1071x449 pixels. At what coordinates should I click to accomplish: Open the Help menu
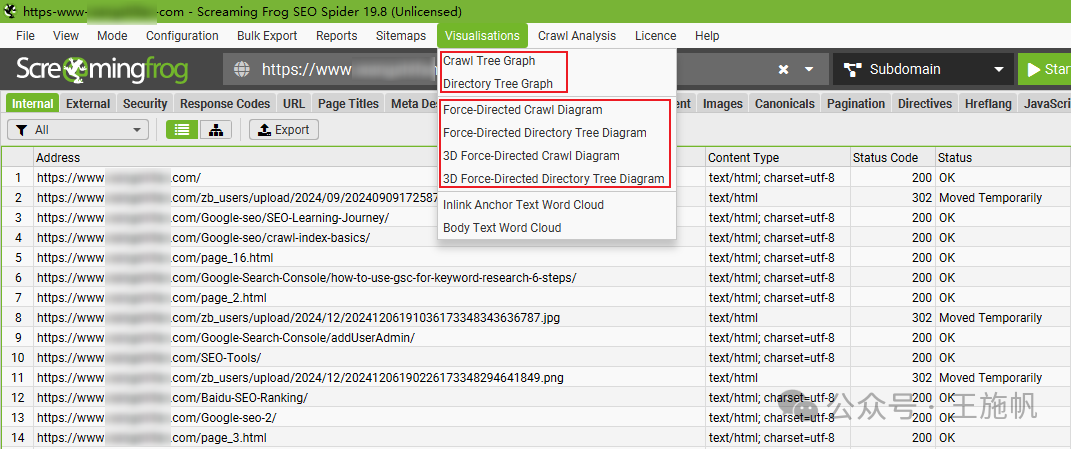[707, 36]
